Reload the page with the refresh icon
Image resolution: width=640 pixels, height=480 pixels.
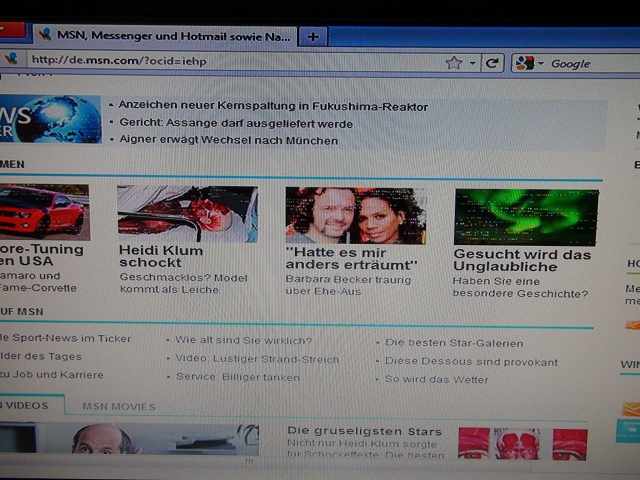[x=492, y=63]
